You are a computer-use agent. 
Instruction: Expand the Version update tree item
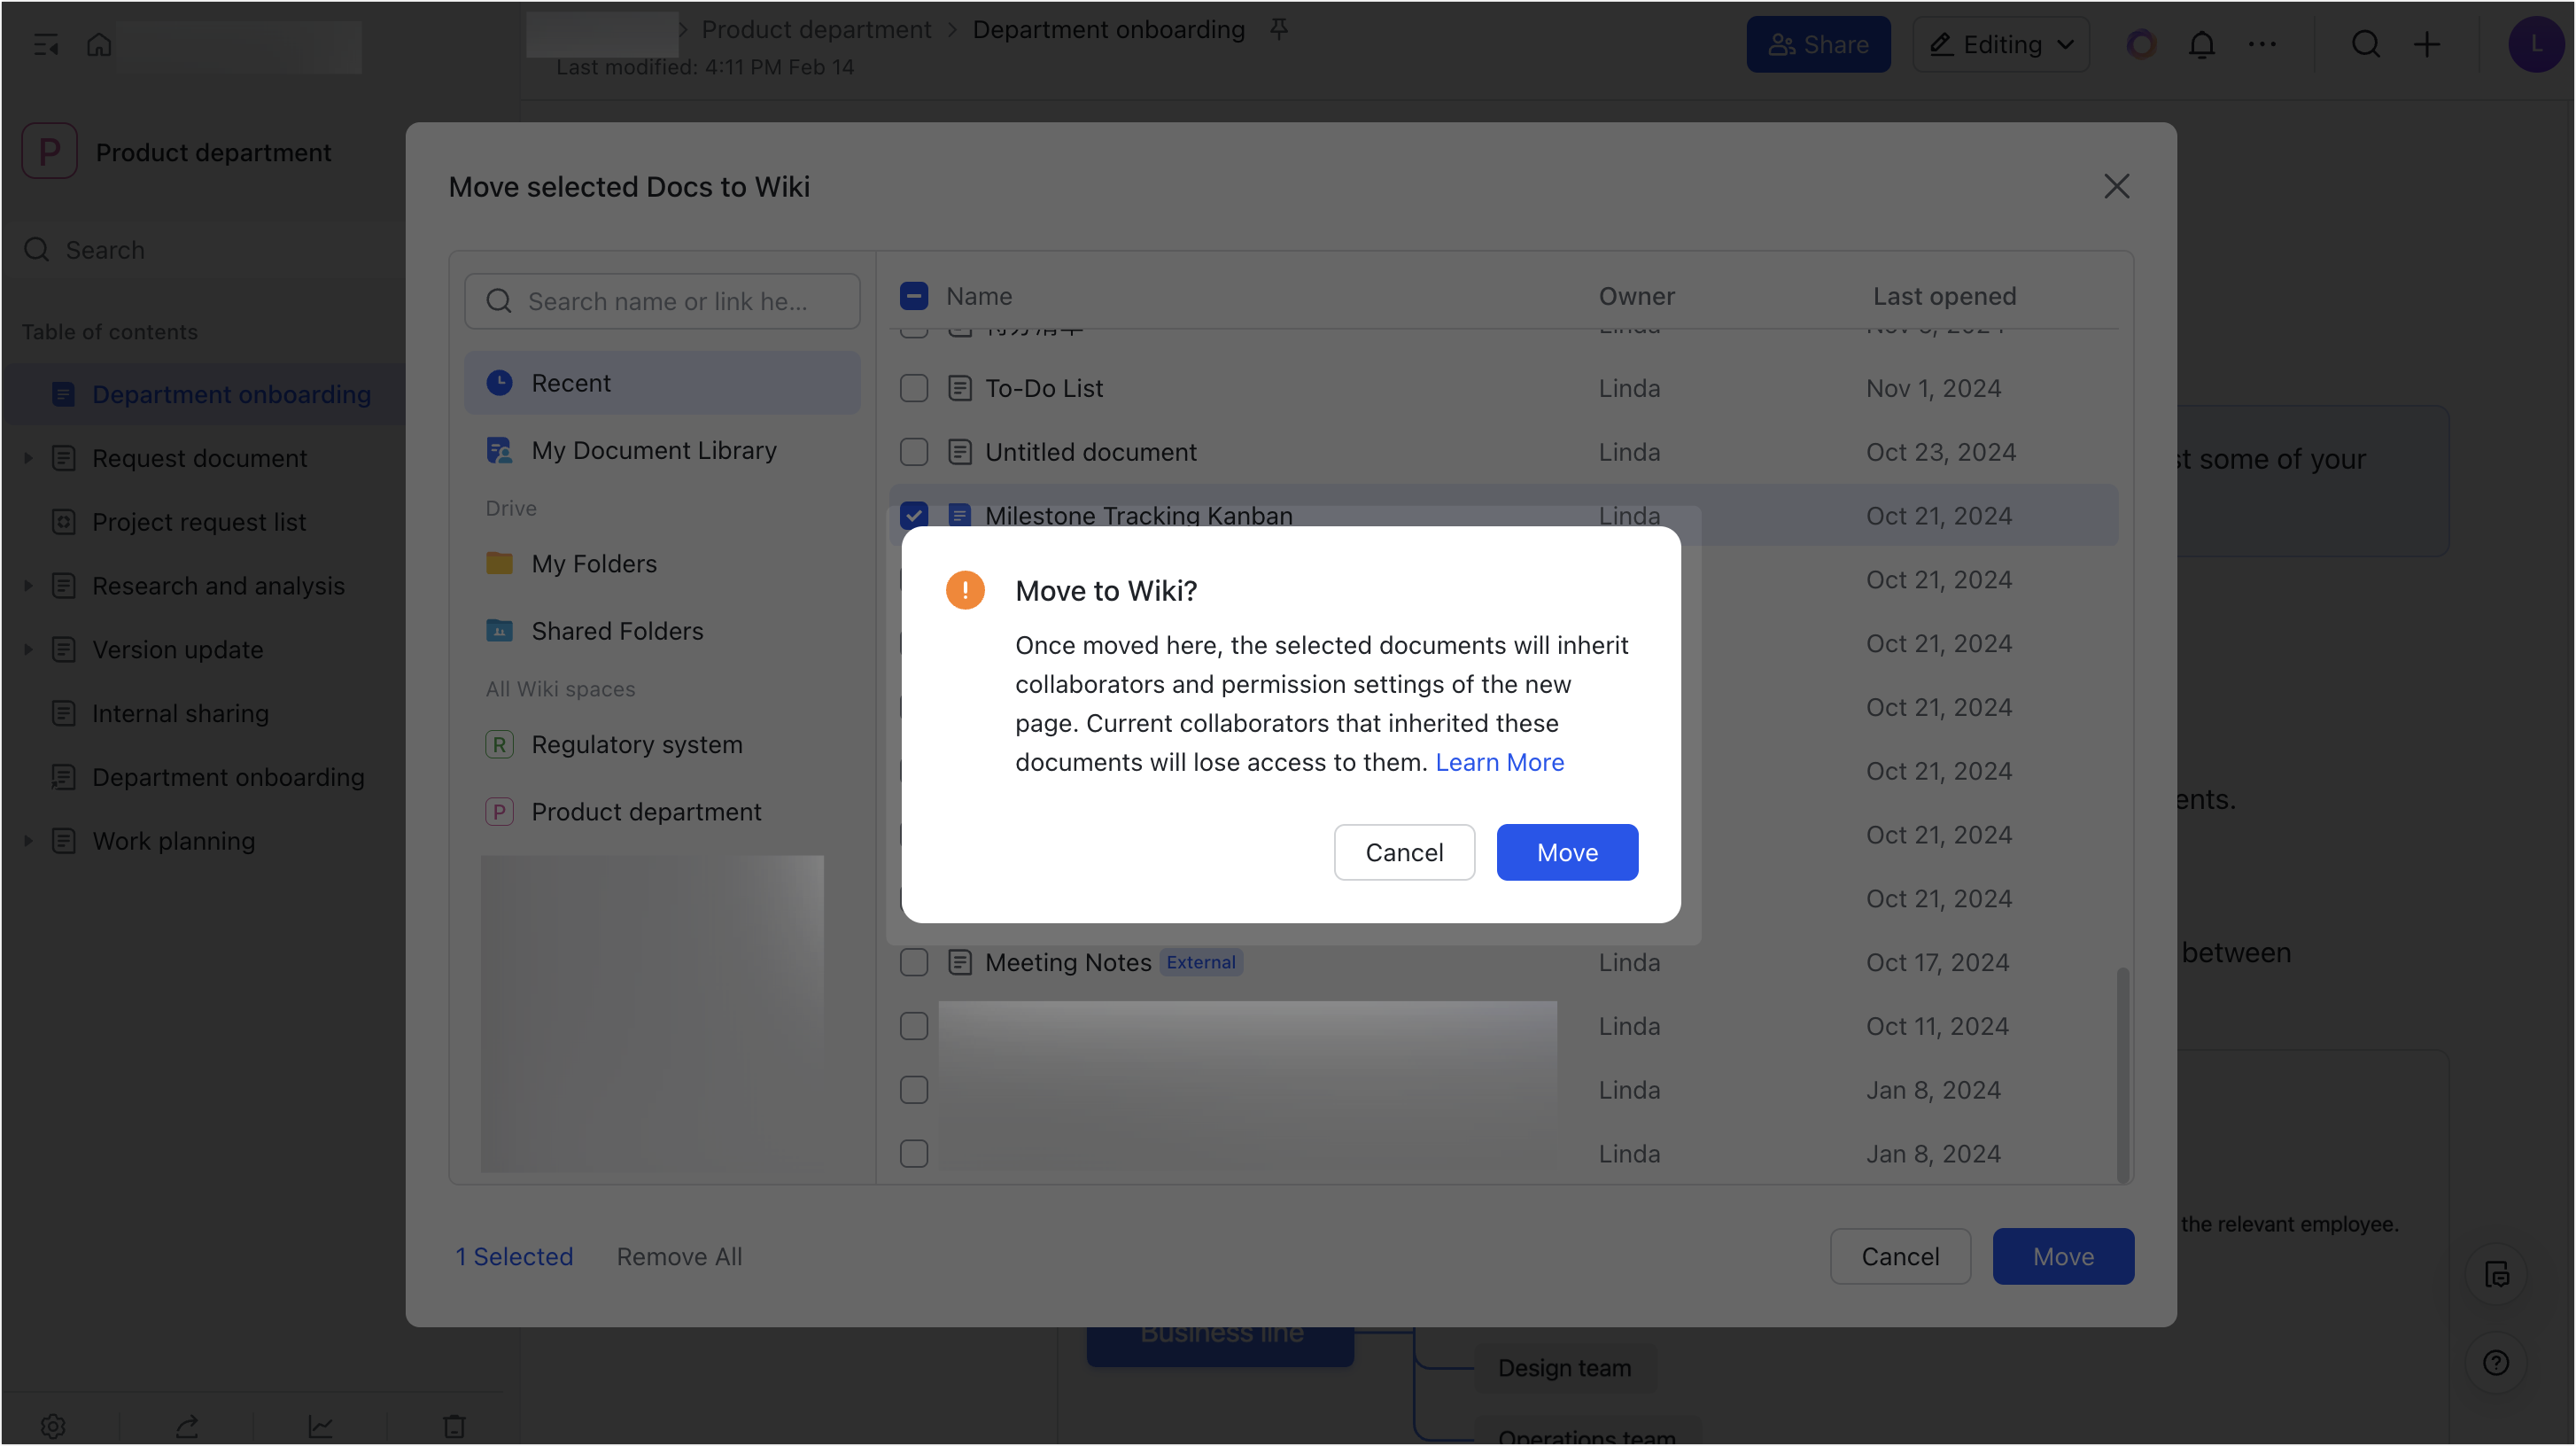pyautogui.click(x=28, y=650)
